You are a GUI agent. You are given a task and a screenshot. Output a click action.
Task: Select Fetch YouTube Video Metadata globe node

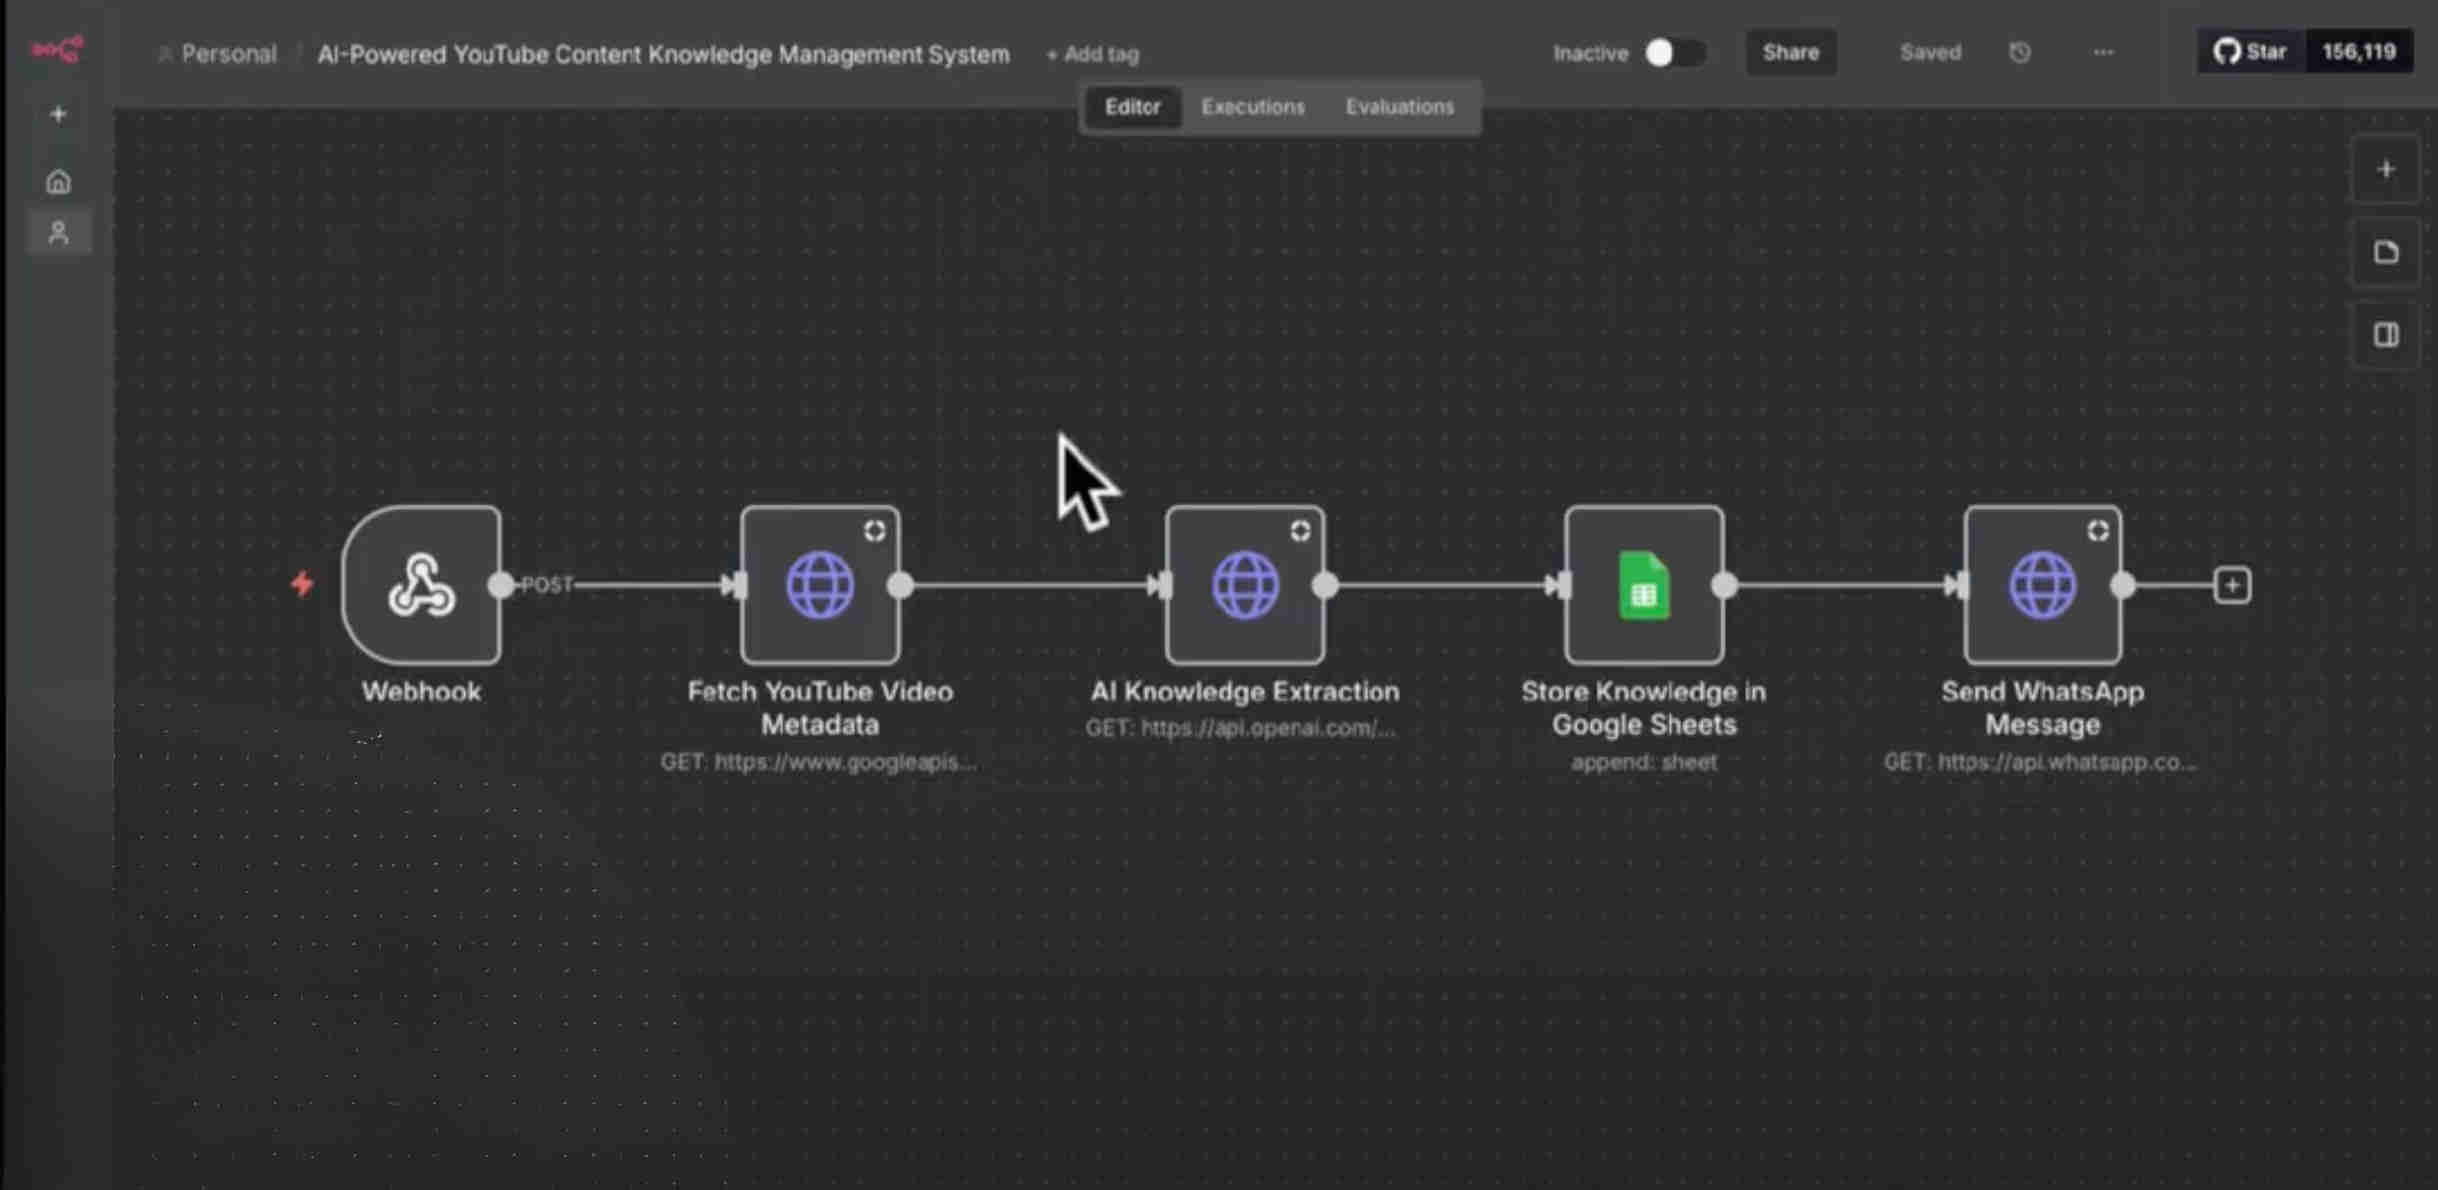coord(820,585)
